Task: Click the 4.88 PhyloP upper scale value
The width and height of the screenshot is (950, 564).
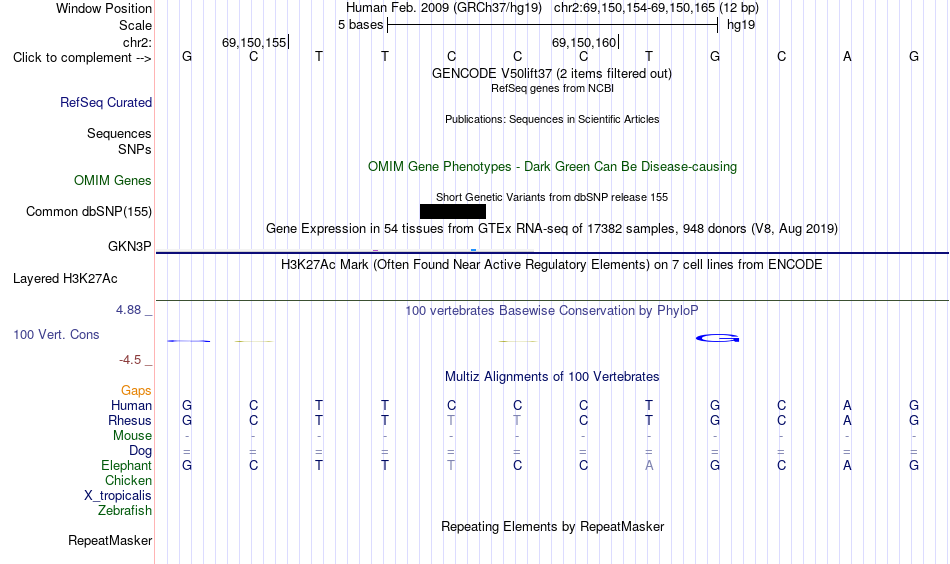Action: pos(128,310)
